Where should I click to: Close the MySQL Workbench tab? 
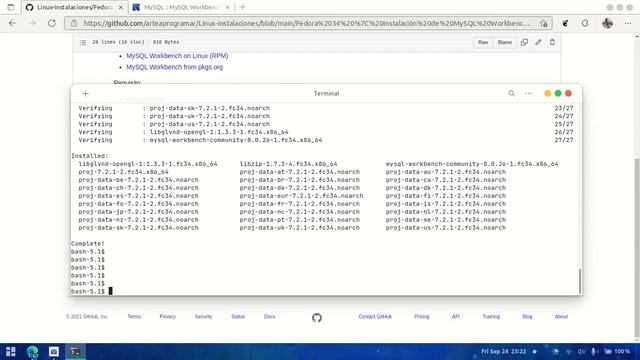[x=228, y=7]
